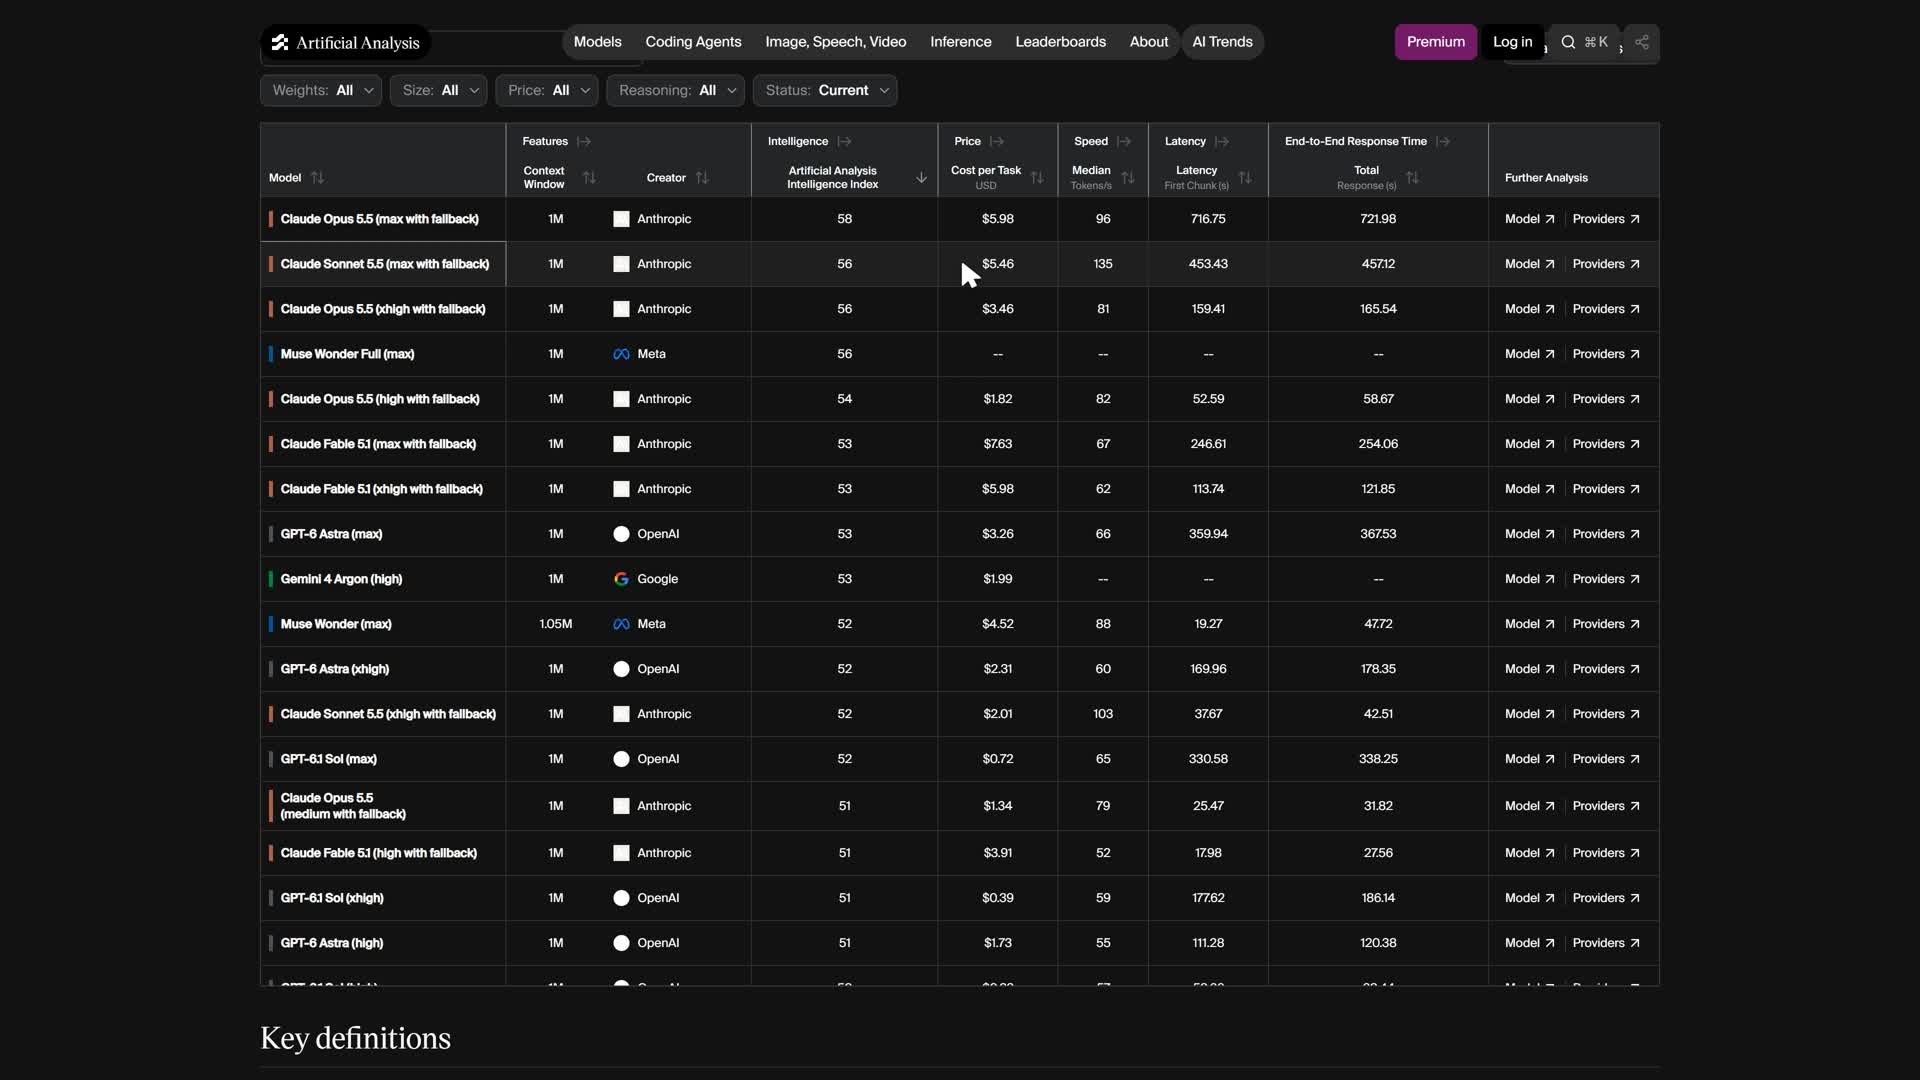The width and height of the screenshot is (1920, 1080).
Task: Sort by Median Tokens/s column
Action: 1128,178
